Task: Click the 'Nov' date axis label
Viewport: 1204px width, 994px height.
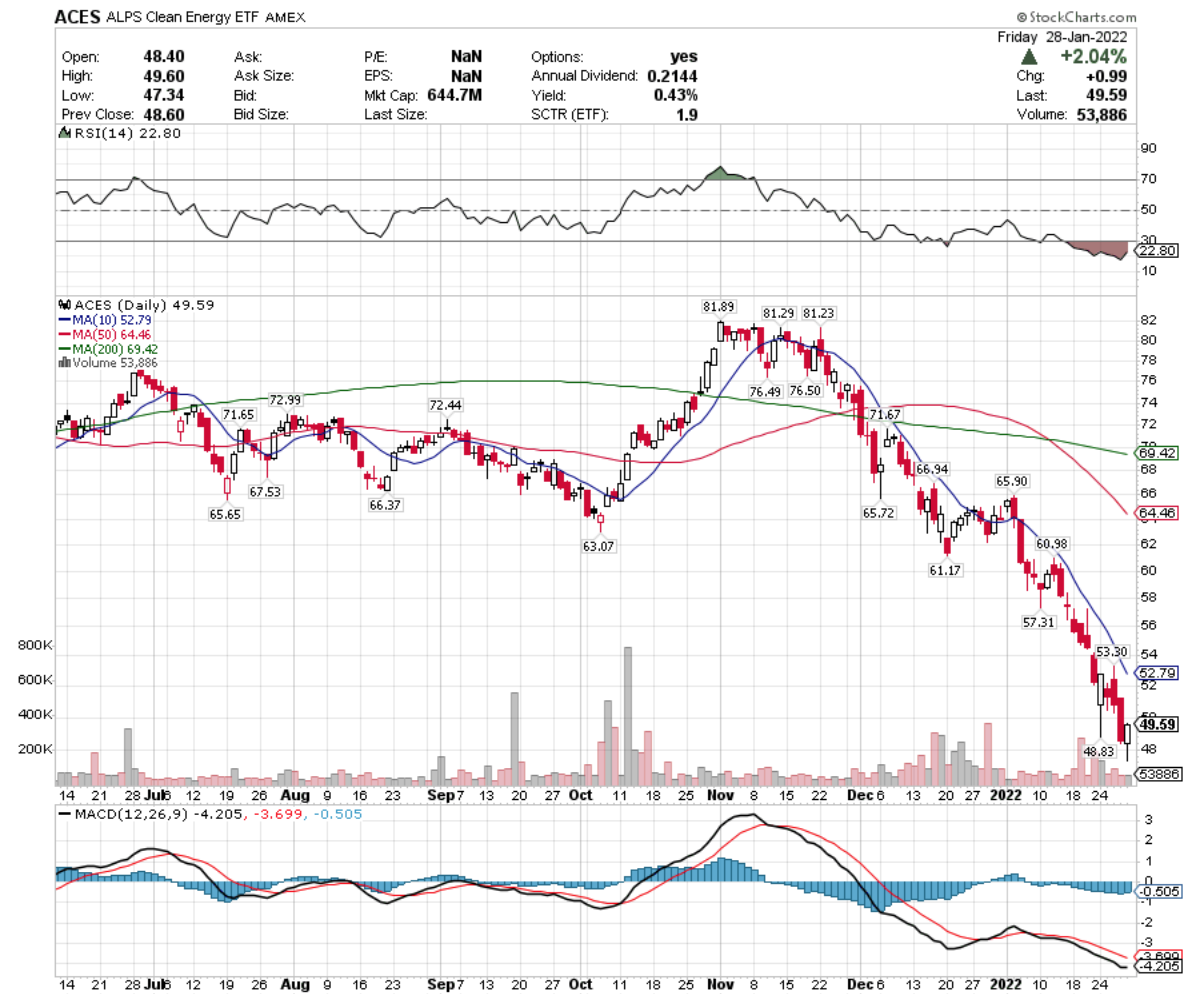Action: tap(720, 795)
